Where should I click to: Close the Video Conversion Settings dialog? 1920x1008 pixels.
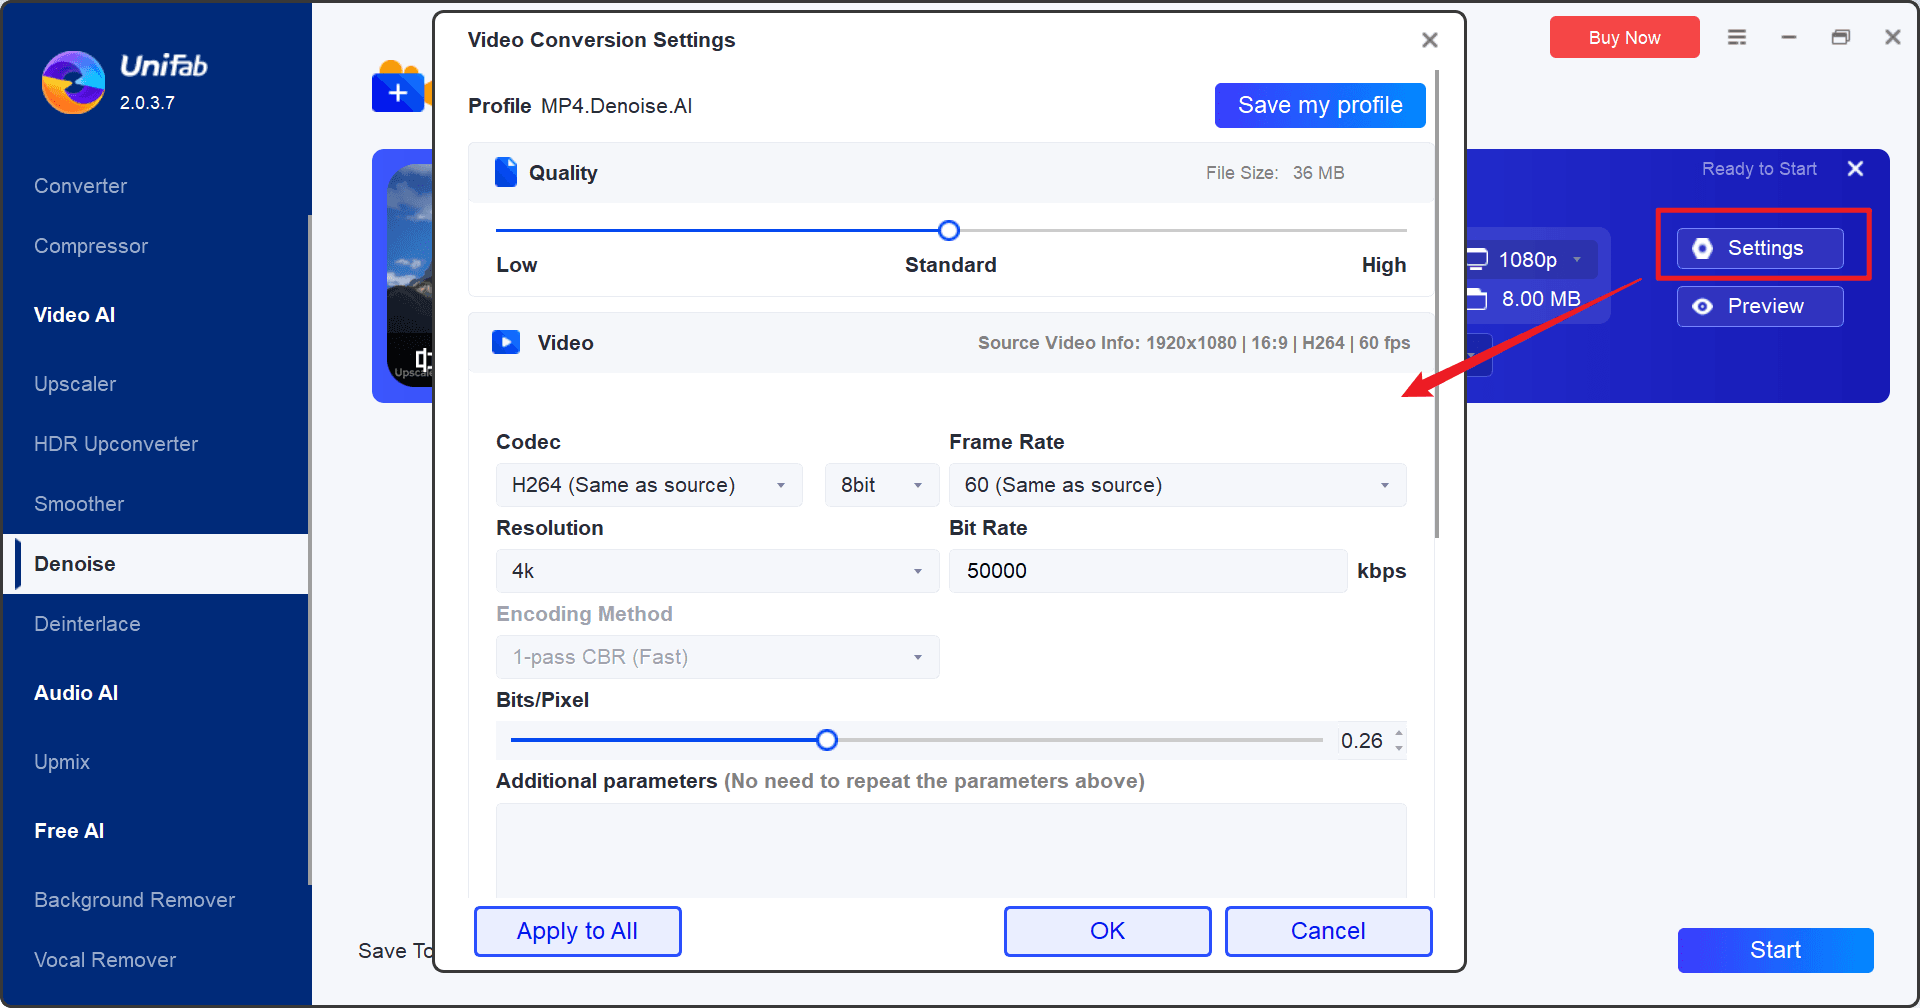(1430, 40)
